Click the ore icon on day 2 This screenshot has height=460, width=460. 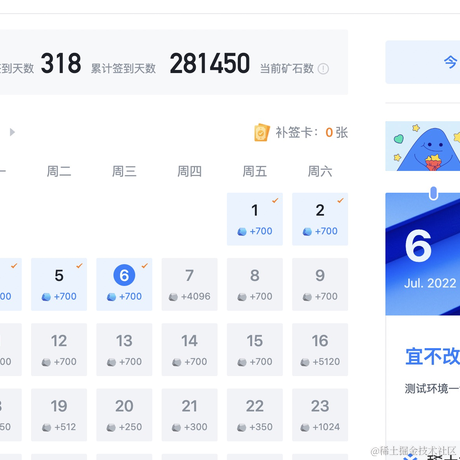(x=307, y=231)
